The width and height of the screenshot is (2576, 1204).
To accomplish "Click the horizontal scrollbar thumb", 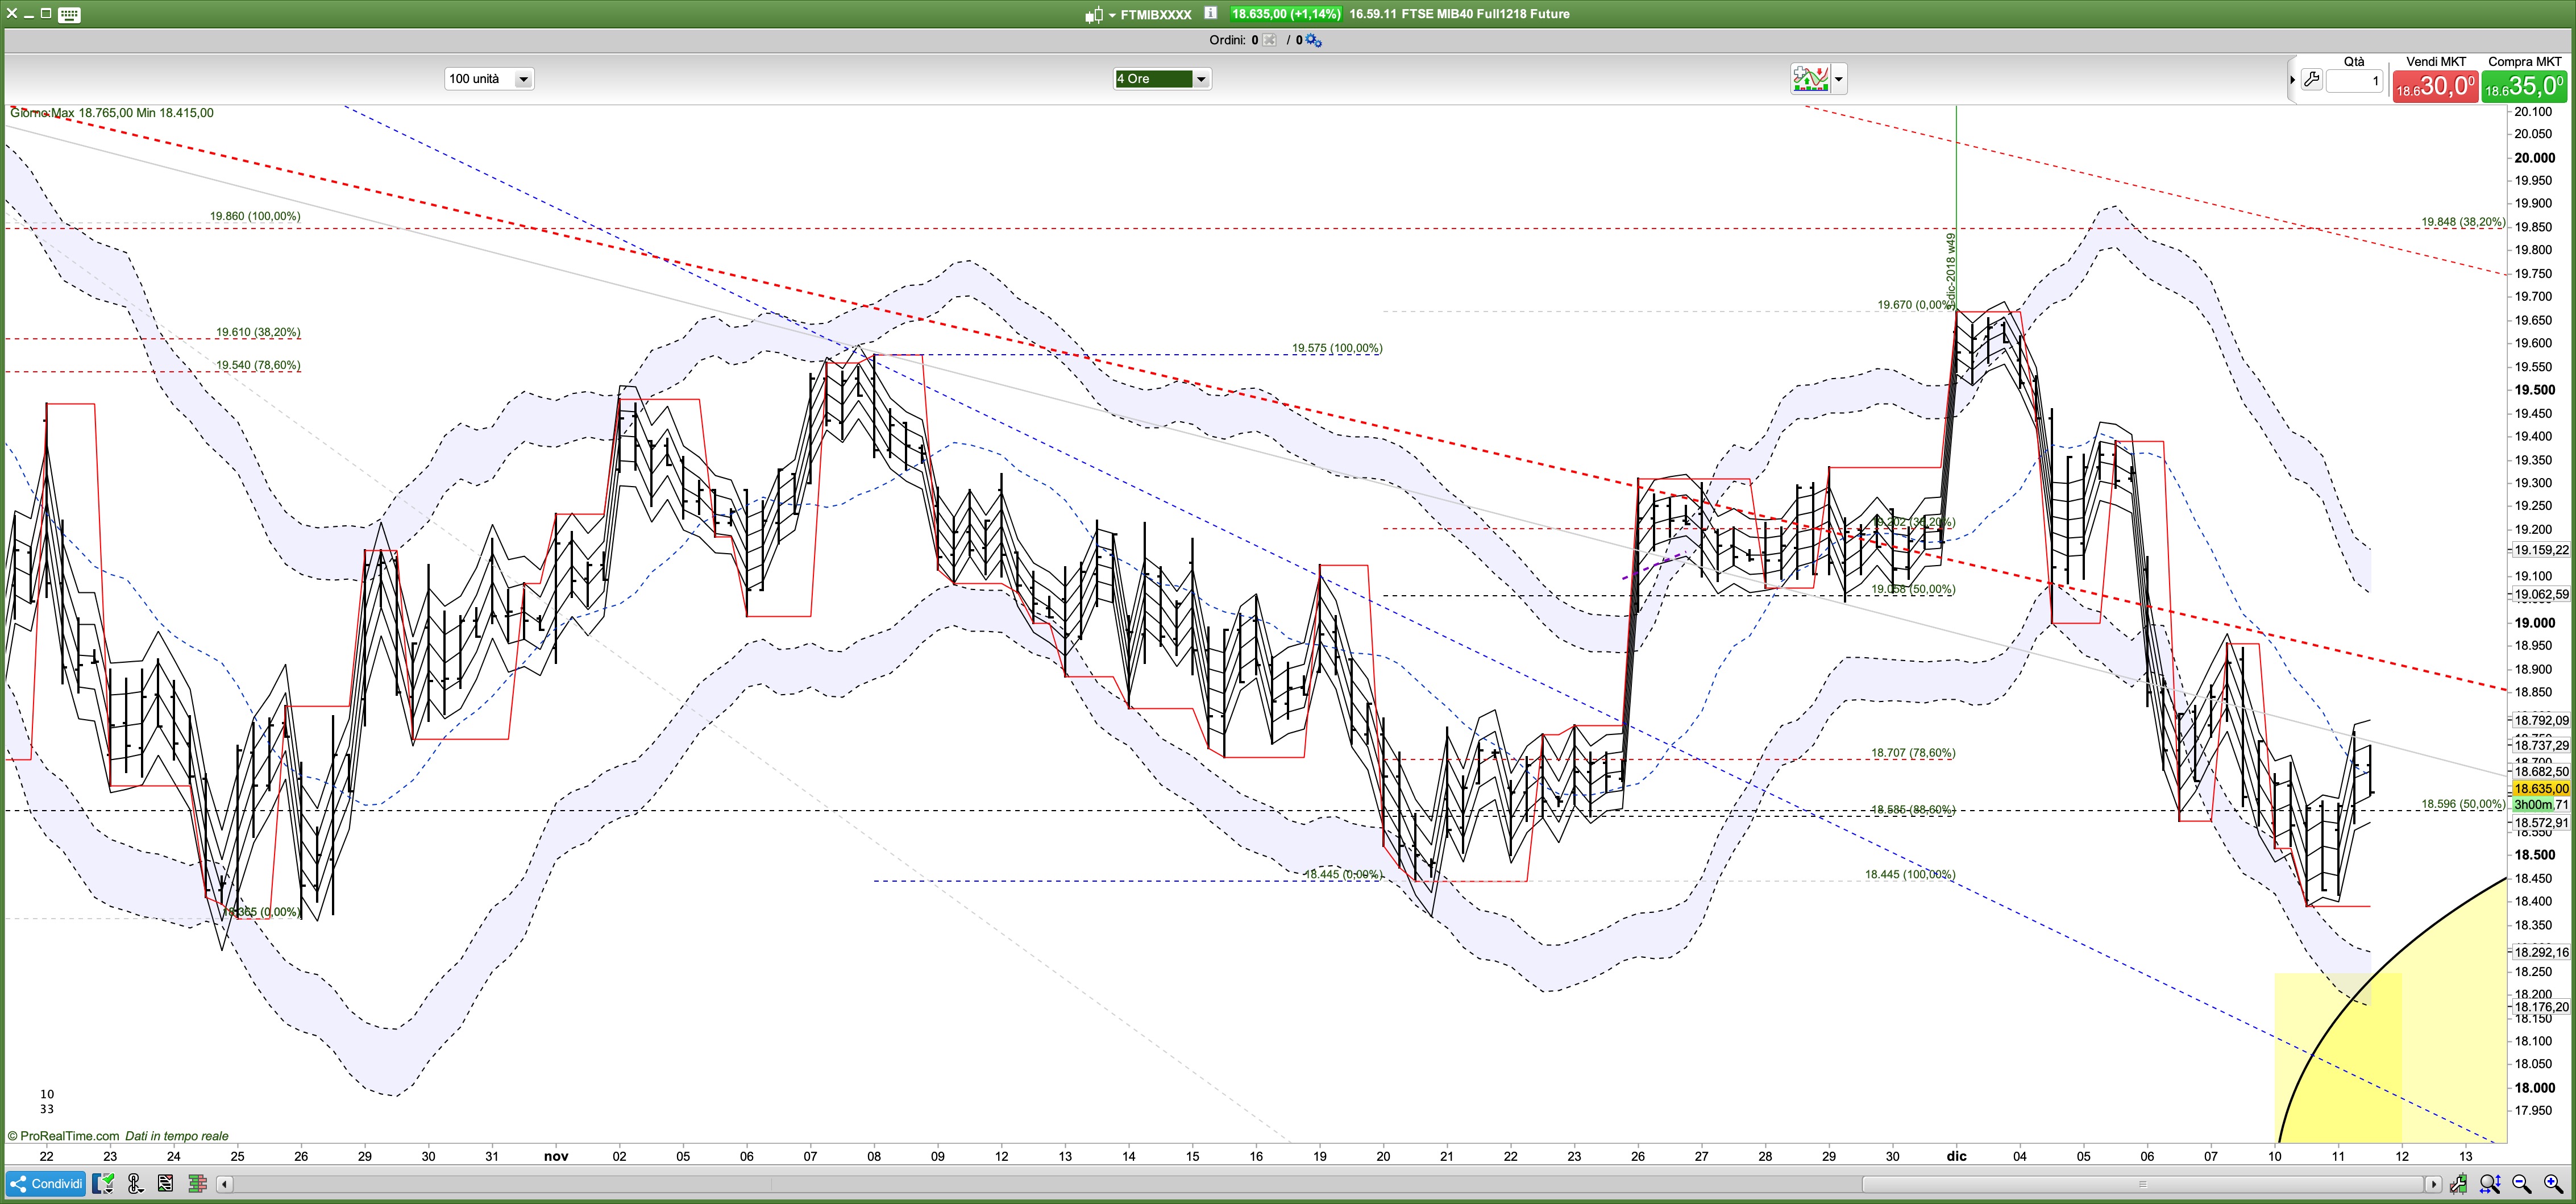I will (x=2142, y=1184).
